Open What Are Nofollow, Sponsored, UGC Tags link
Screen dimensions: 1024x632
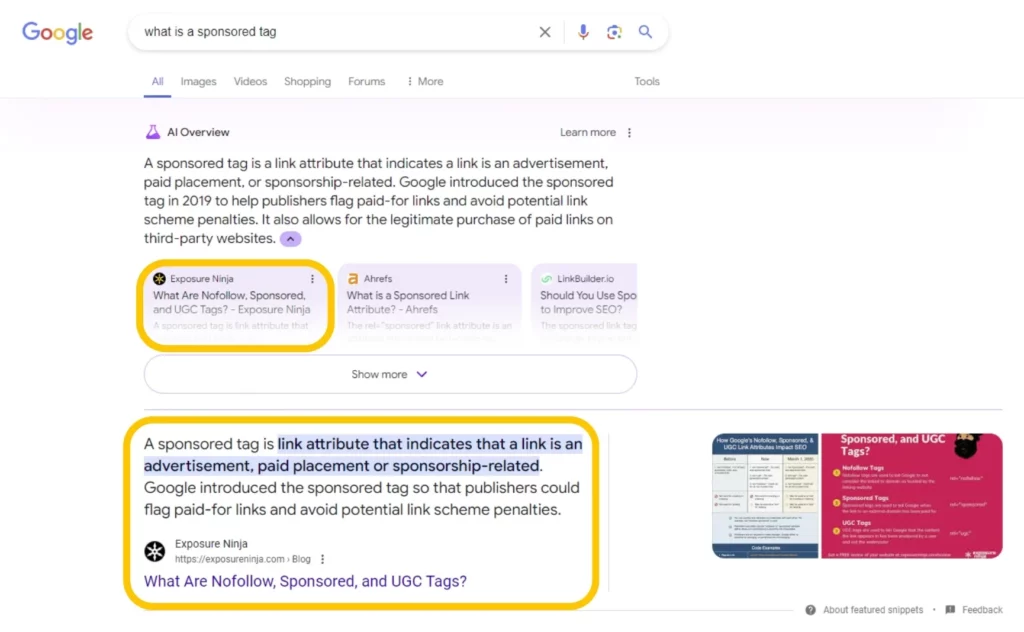pos(305,581)
